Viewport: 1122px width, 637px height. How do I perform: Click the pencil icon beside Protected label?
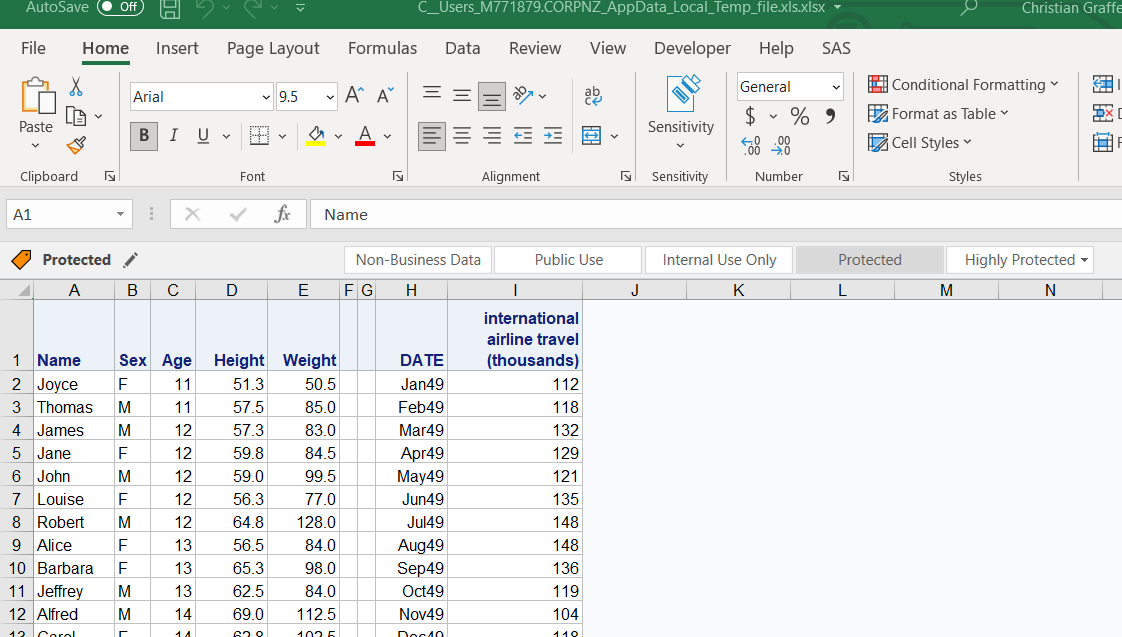point(130,260)
